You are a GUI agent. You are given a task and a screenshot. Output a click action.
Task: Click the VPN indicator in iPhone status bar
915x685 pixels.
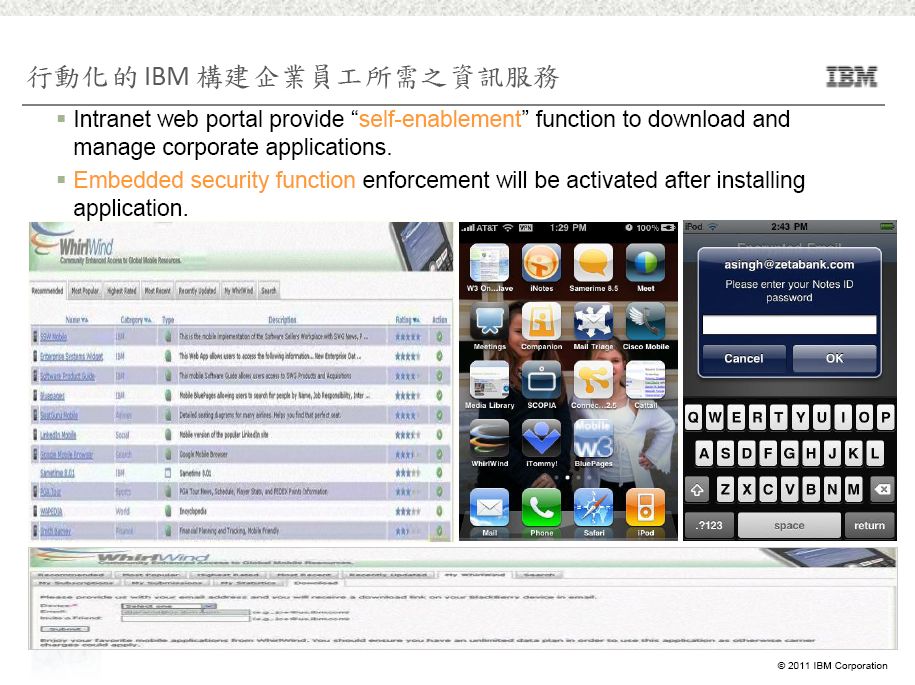point(525,228)
